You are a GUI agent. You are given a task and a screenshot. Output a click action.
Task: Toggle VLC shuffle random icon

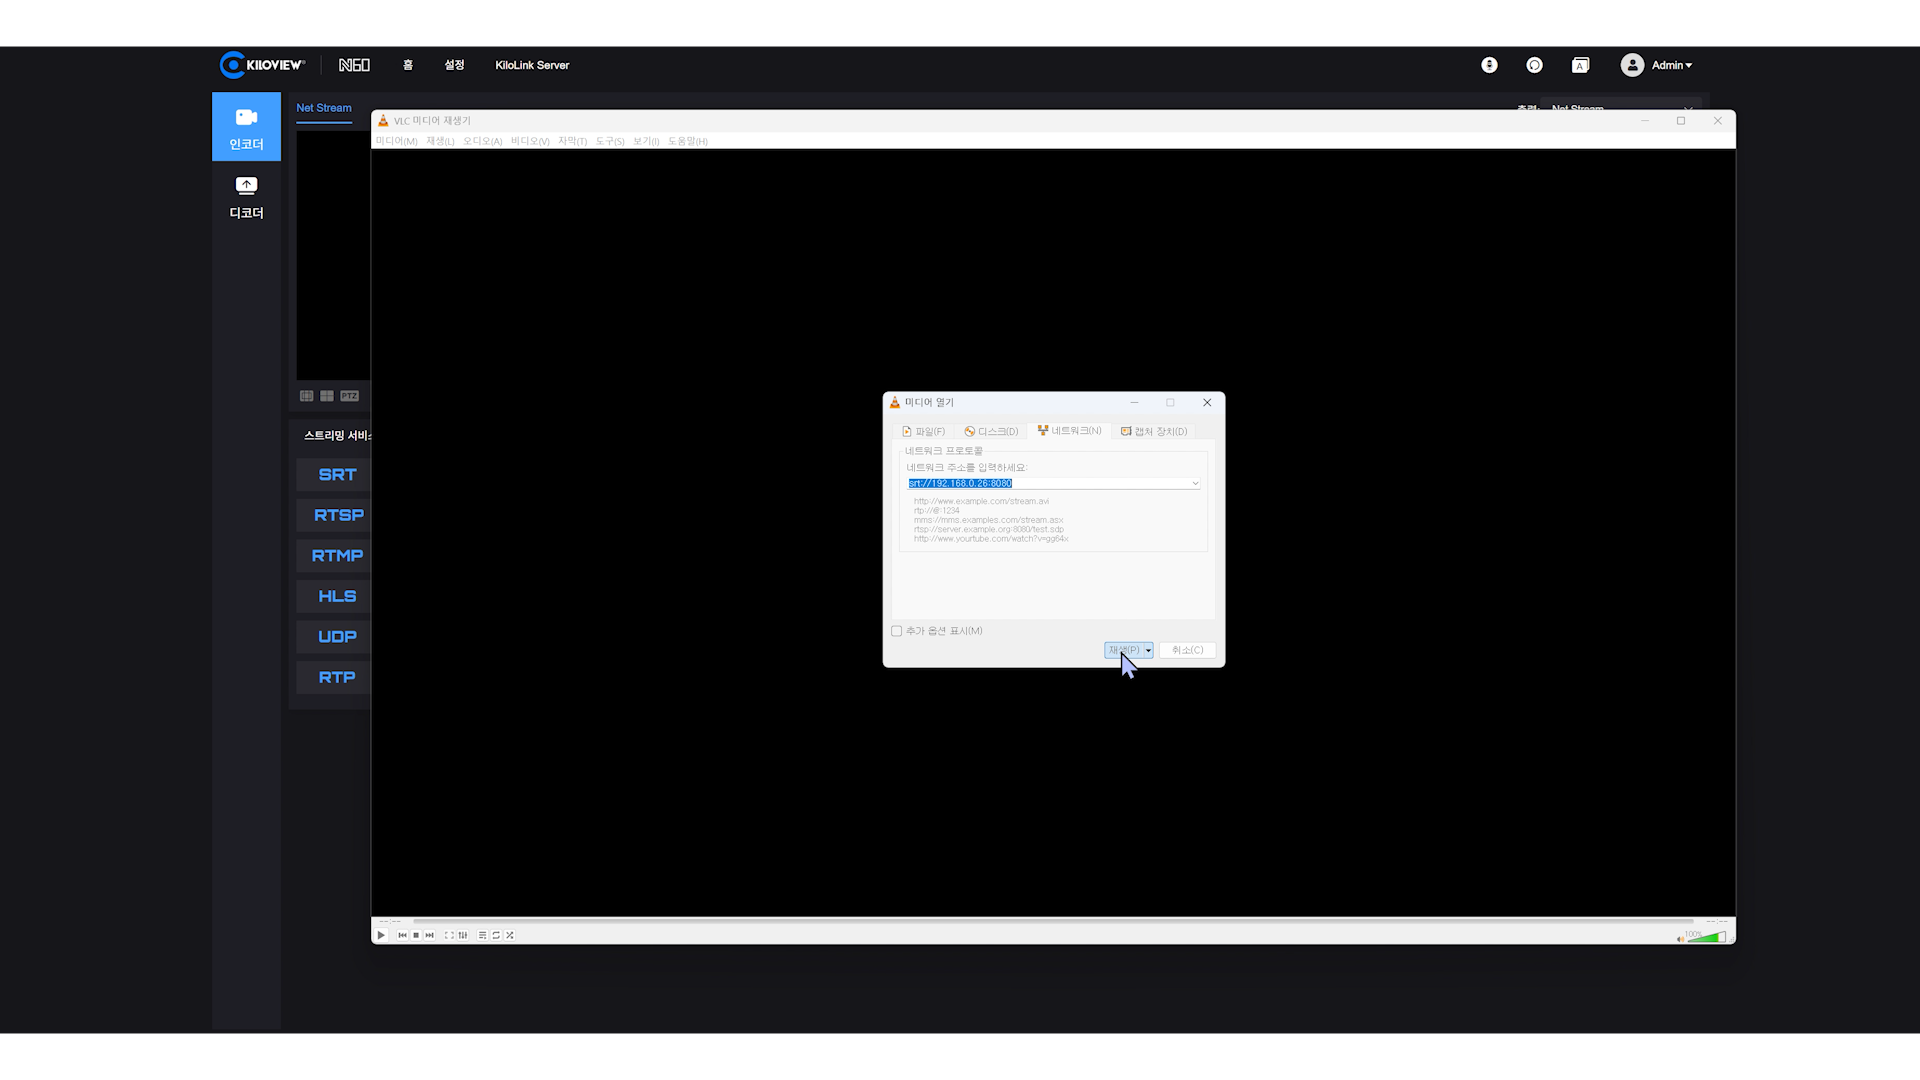pyautogui.click(x=510, y=935)
